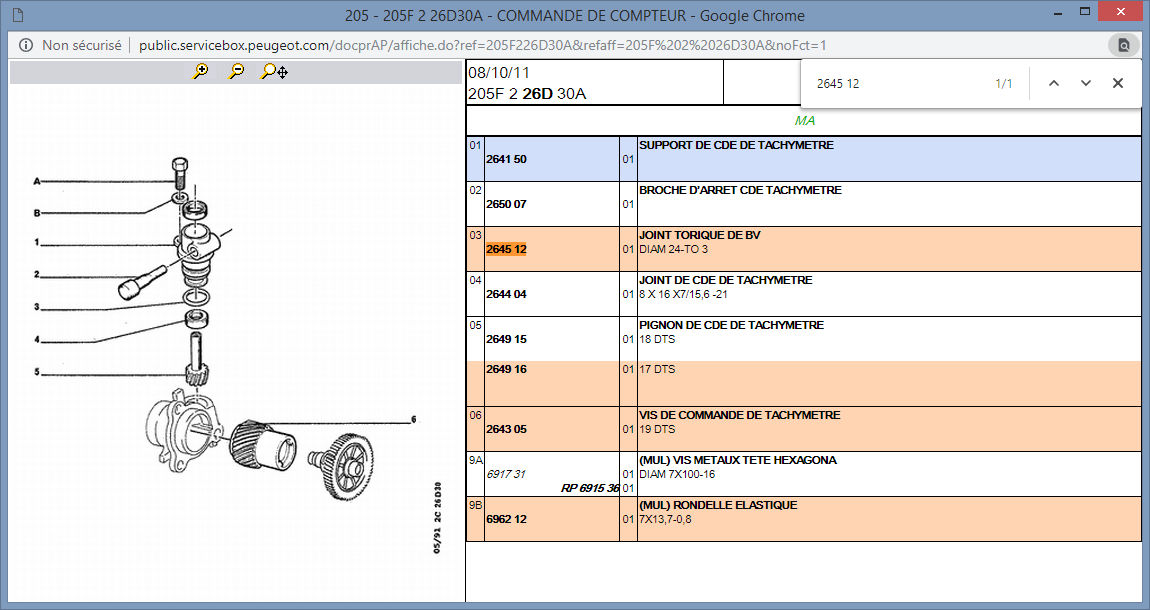This screenshot has height=610, width=1150.
Task: Click the green MA header label
Action: (x=804, y=121)
